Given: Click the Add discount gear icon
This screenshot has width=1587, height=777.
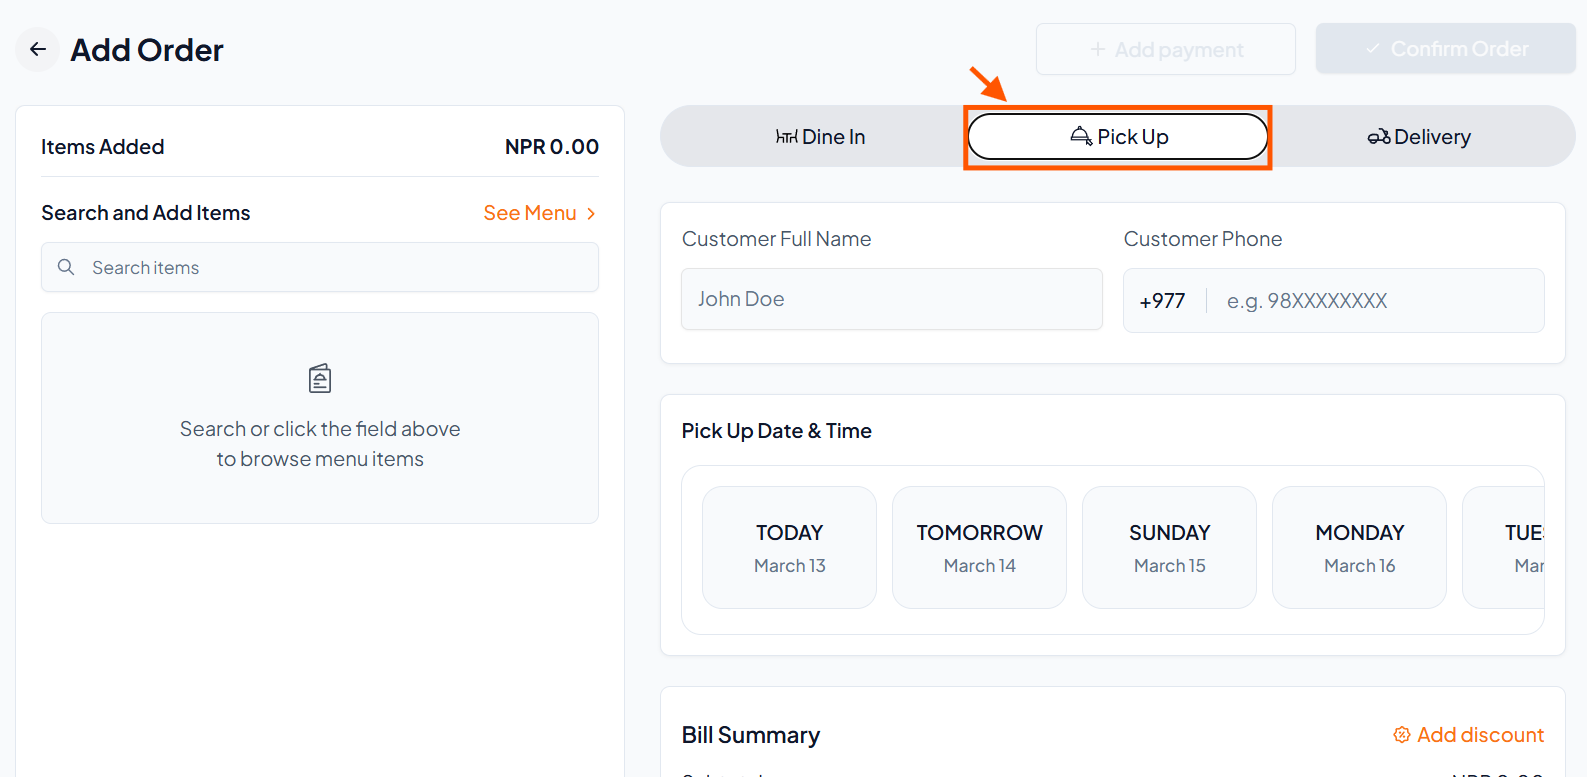Looking at the screenshot, I should click(1402, 735).
